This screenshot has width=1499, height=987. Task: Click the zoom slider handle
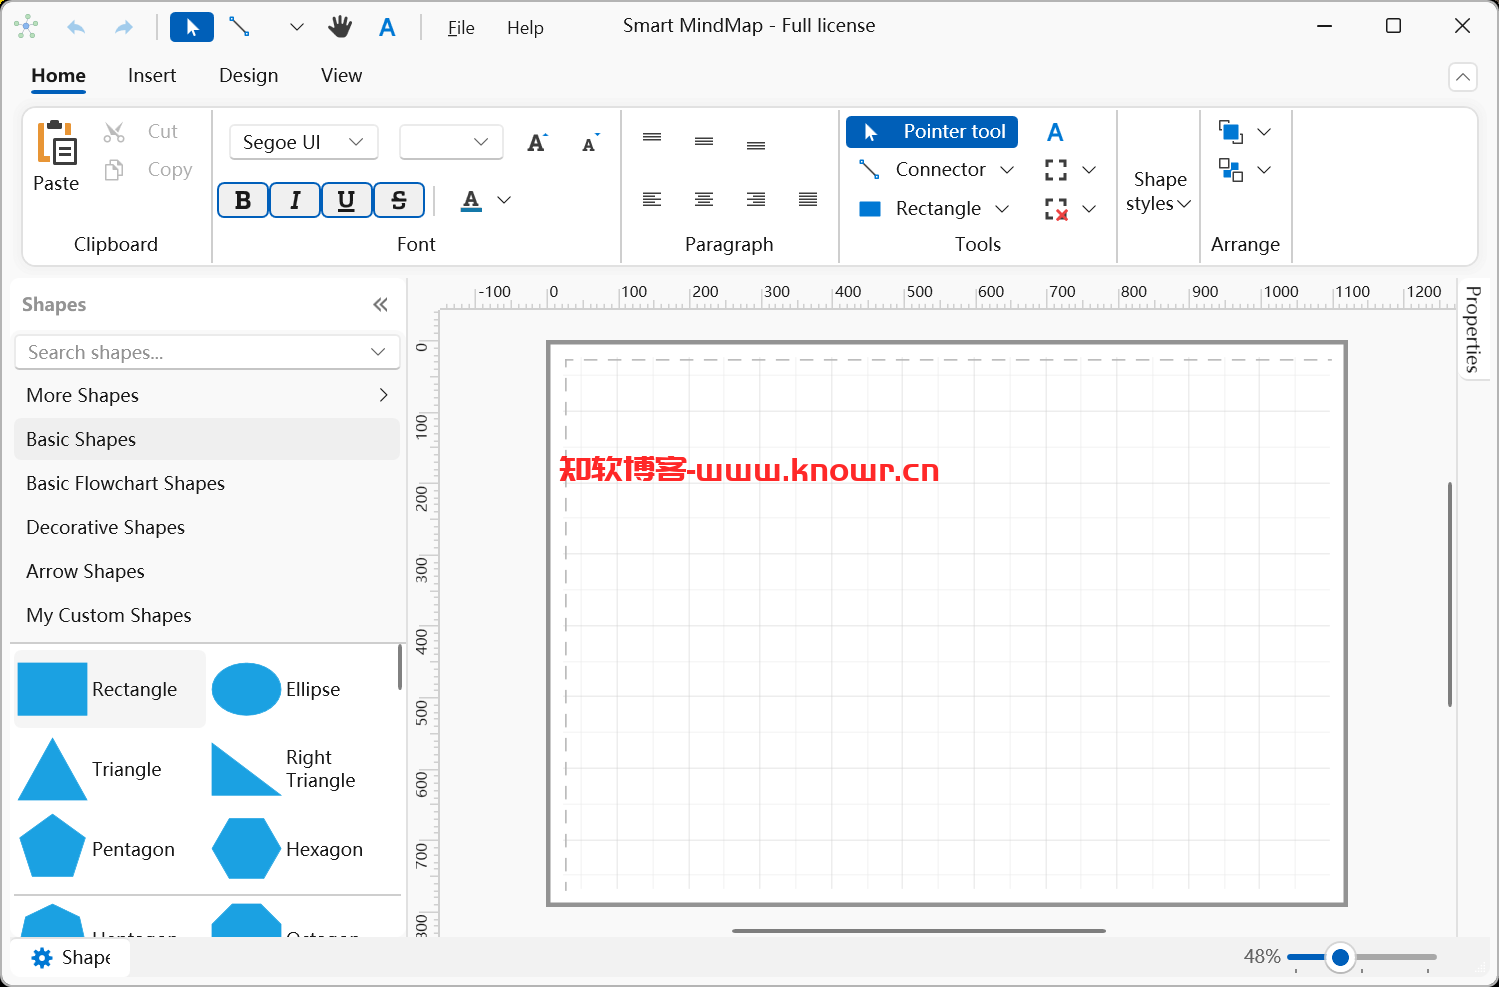pos(1340,958)
